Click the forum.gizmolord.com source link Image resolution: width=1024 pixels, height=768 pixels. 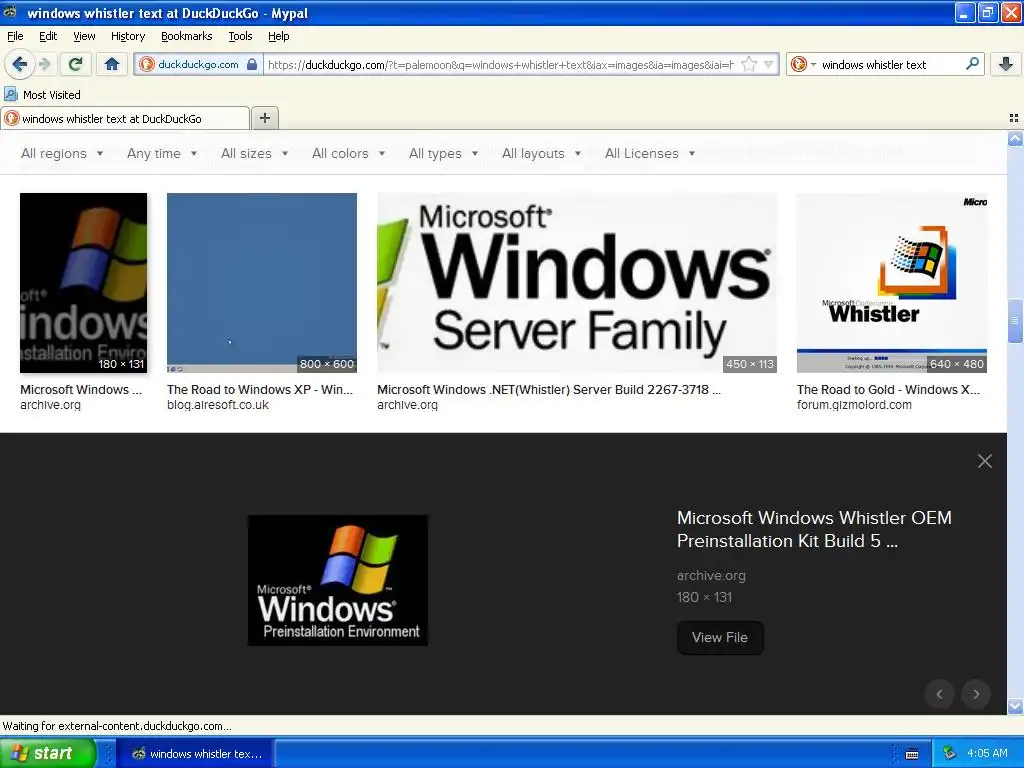pos(854,405)
